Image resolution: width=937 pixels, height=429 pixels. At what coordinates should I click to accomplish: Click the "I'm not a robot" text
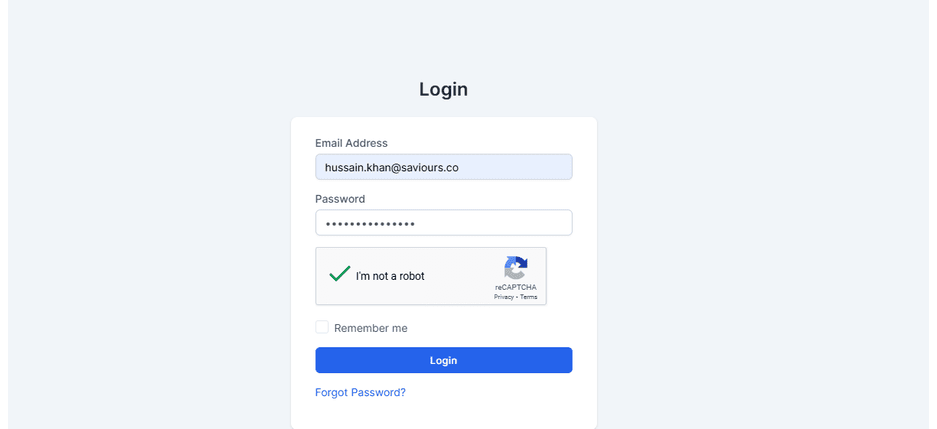click(x=390, y=276)
